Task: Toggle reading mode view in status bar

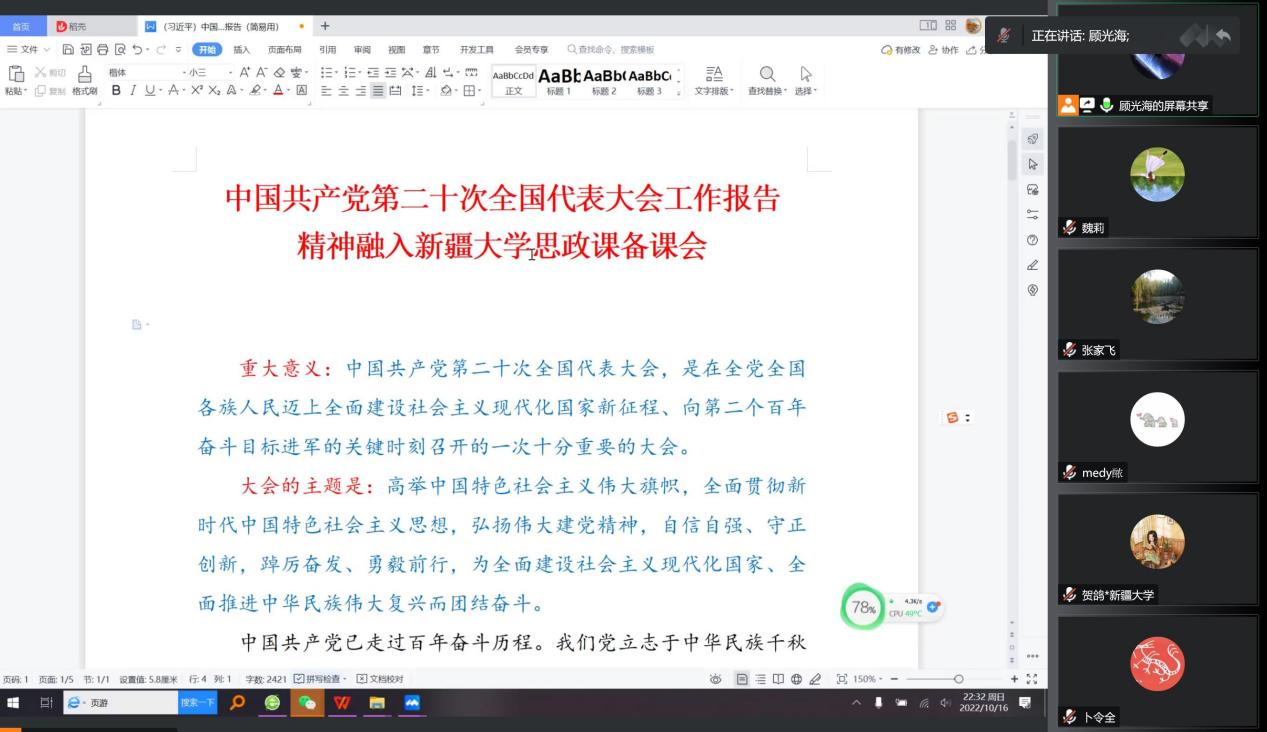Action: click(778, 679)
